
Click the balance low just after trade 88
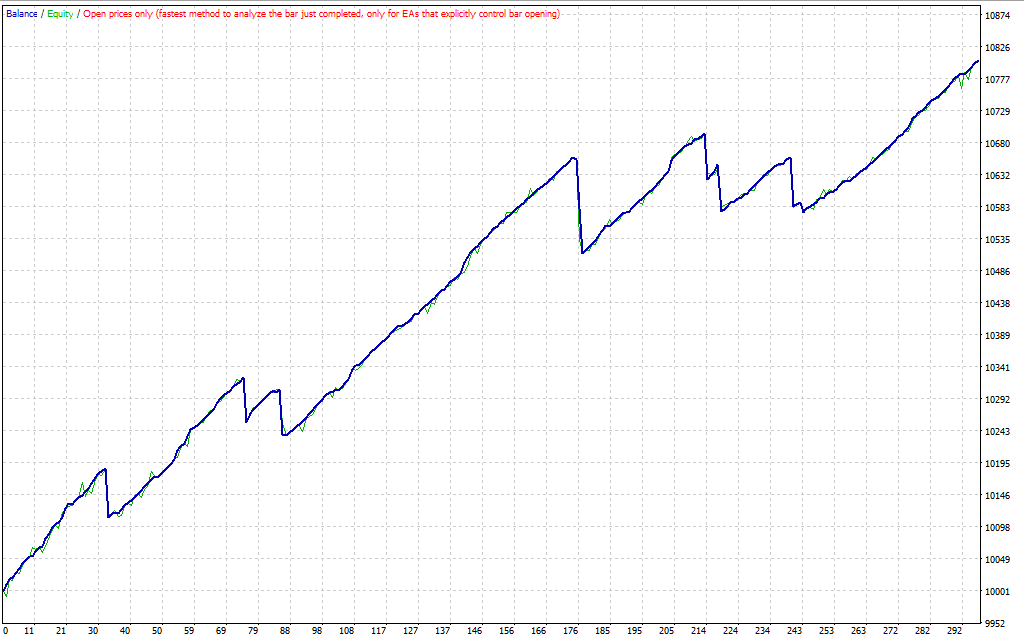pos(285,435)
